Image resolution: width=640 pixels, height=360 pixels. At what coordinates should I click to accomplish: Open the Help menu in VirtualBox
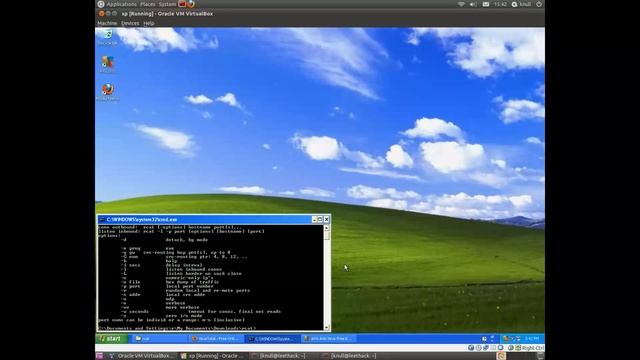click(149, 23)
